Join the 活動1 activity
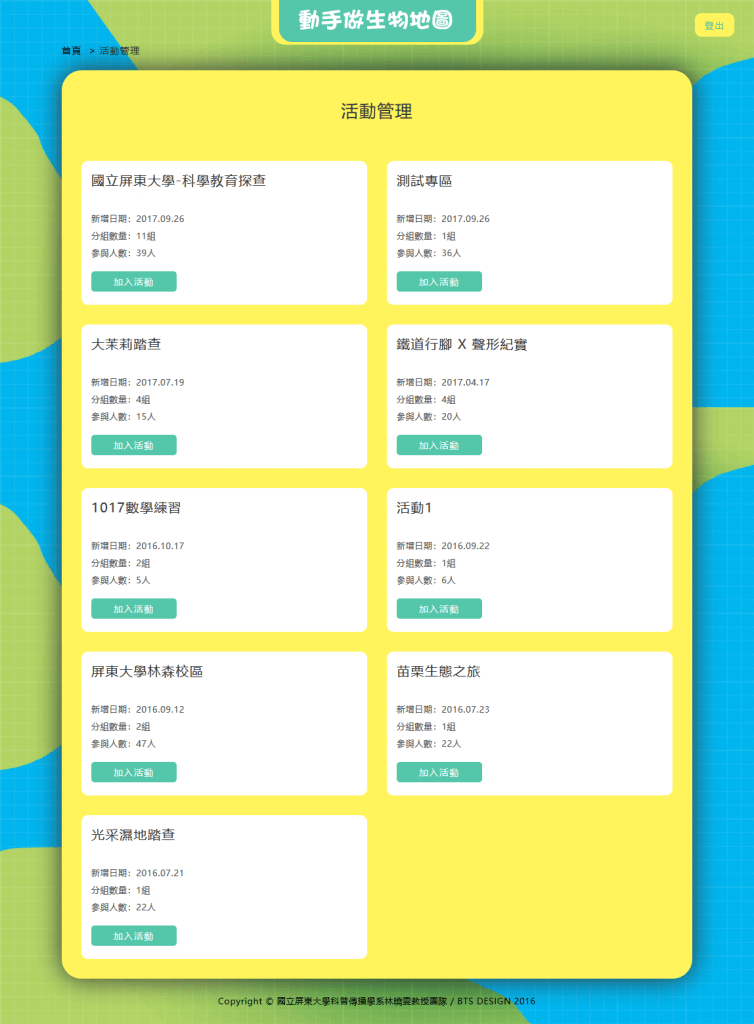Viewport: 754px width, 1024px height. click(x=439, y=609)
